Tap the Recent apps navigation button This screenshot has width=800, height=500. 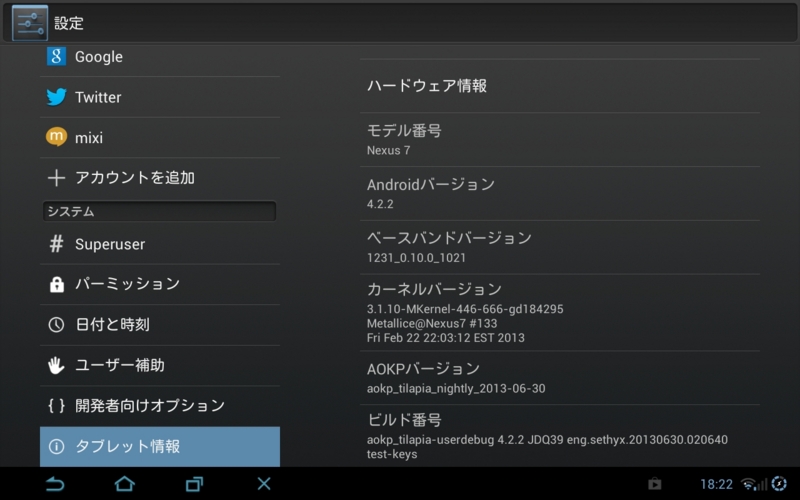[194, 484]
